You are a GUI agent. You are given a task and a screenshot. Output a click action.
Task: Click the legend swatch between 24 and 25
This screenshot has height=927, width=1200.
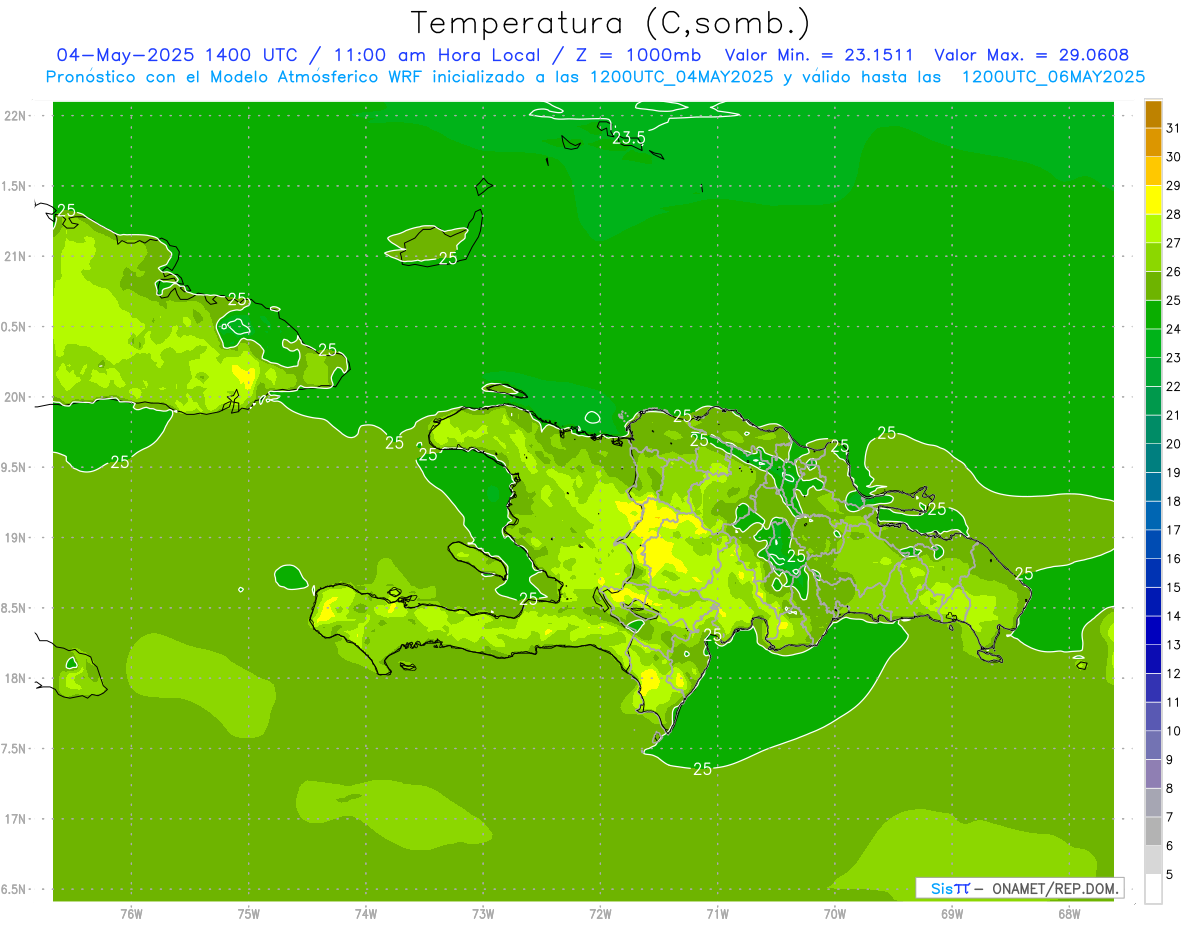pos(1153,315)
